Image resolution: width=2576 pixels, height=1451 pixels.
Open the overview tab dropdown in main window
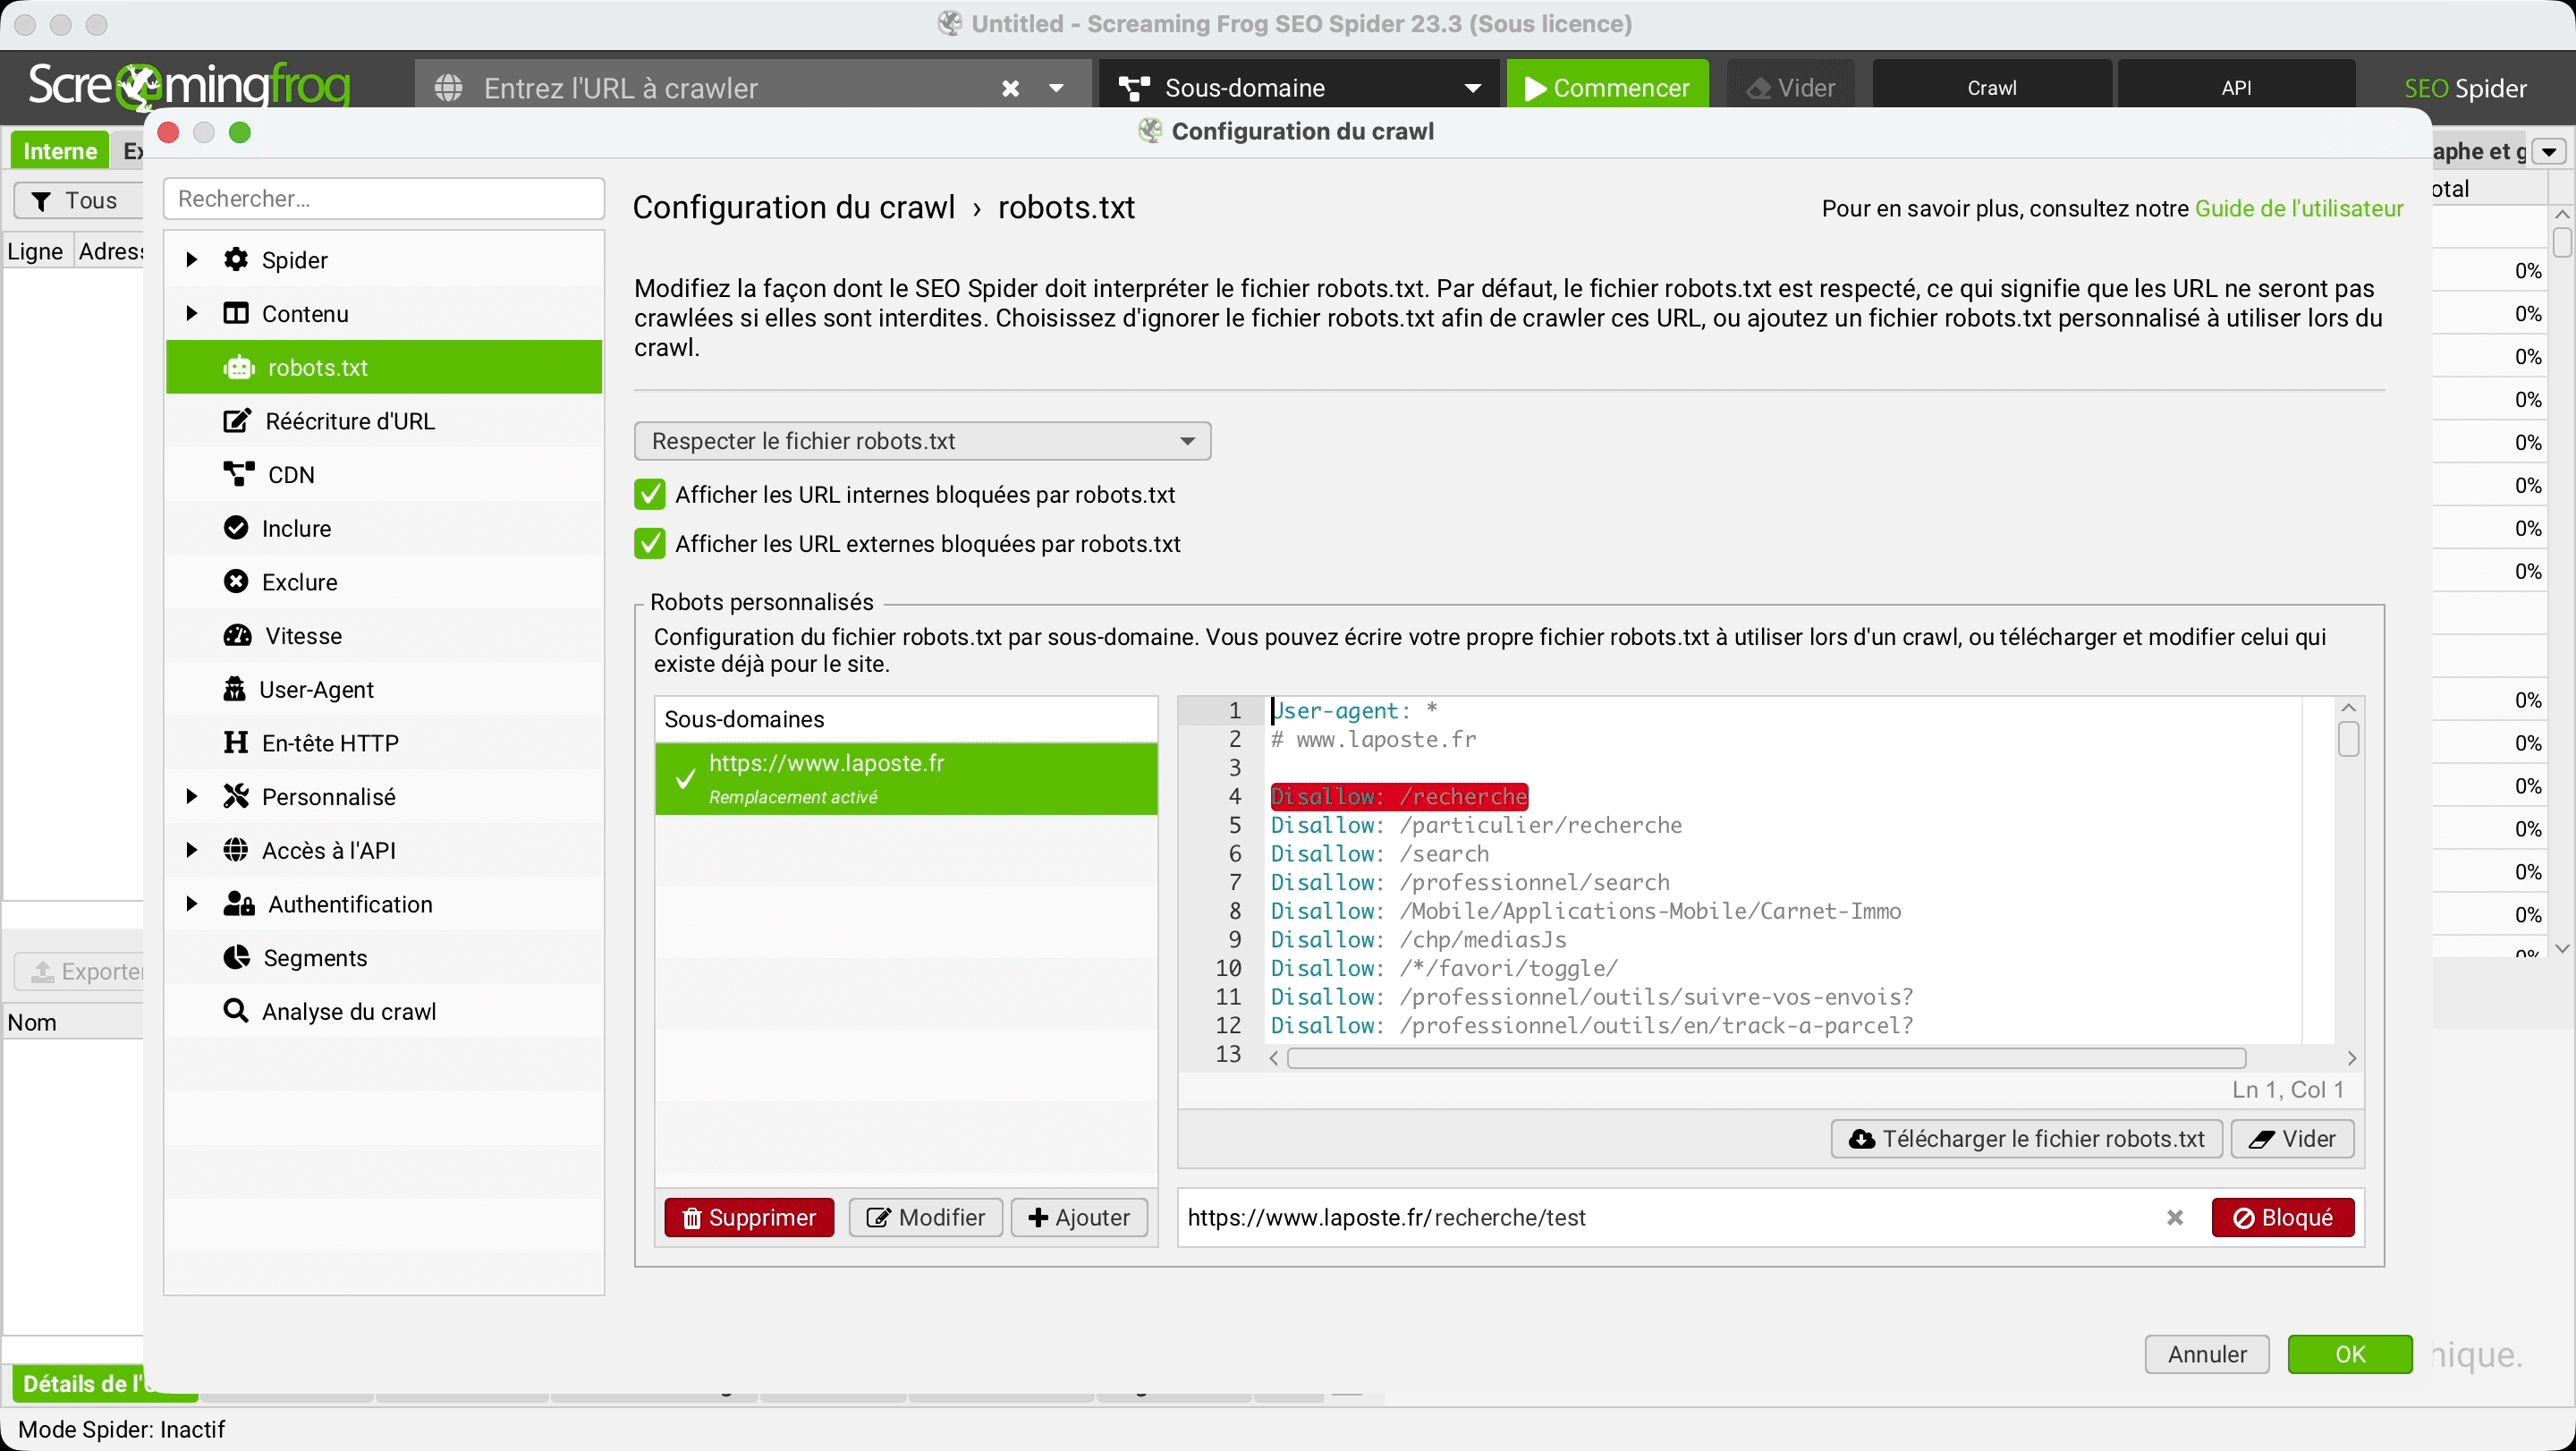coord(2549,152)
